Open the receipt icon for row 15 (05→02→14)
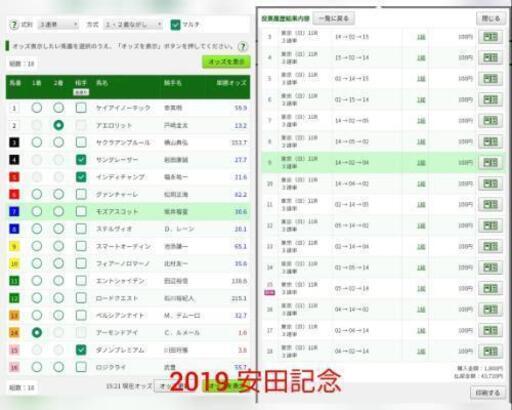 [x=490, y=289]
